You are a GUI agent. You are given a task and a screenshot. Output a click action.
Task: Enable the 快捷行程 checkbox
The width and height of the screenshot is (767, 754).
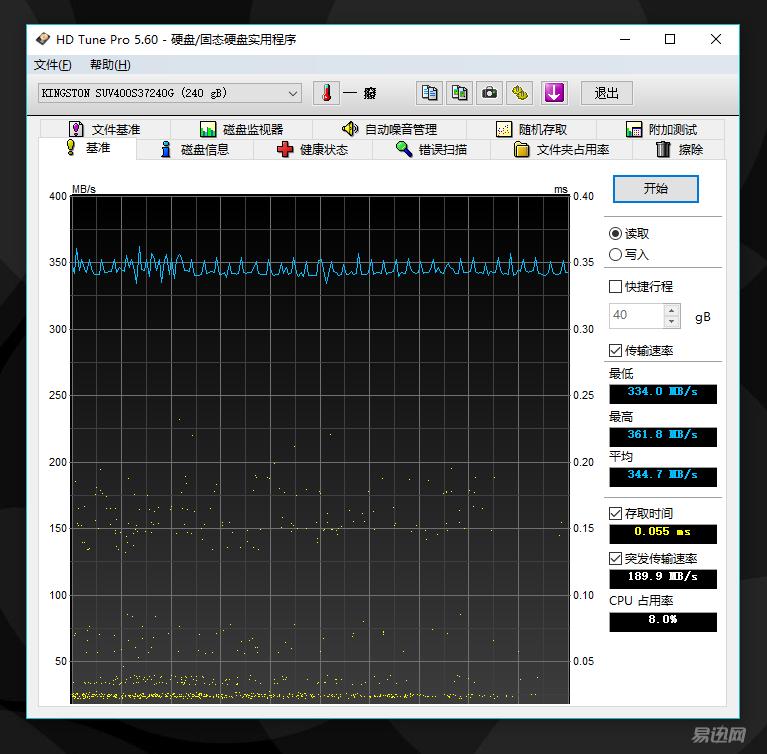(616, 287)
